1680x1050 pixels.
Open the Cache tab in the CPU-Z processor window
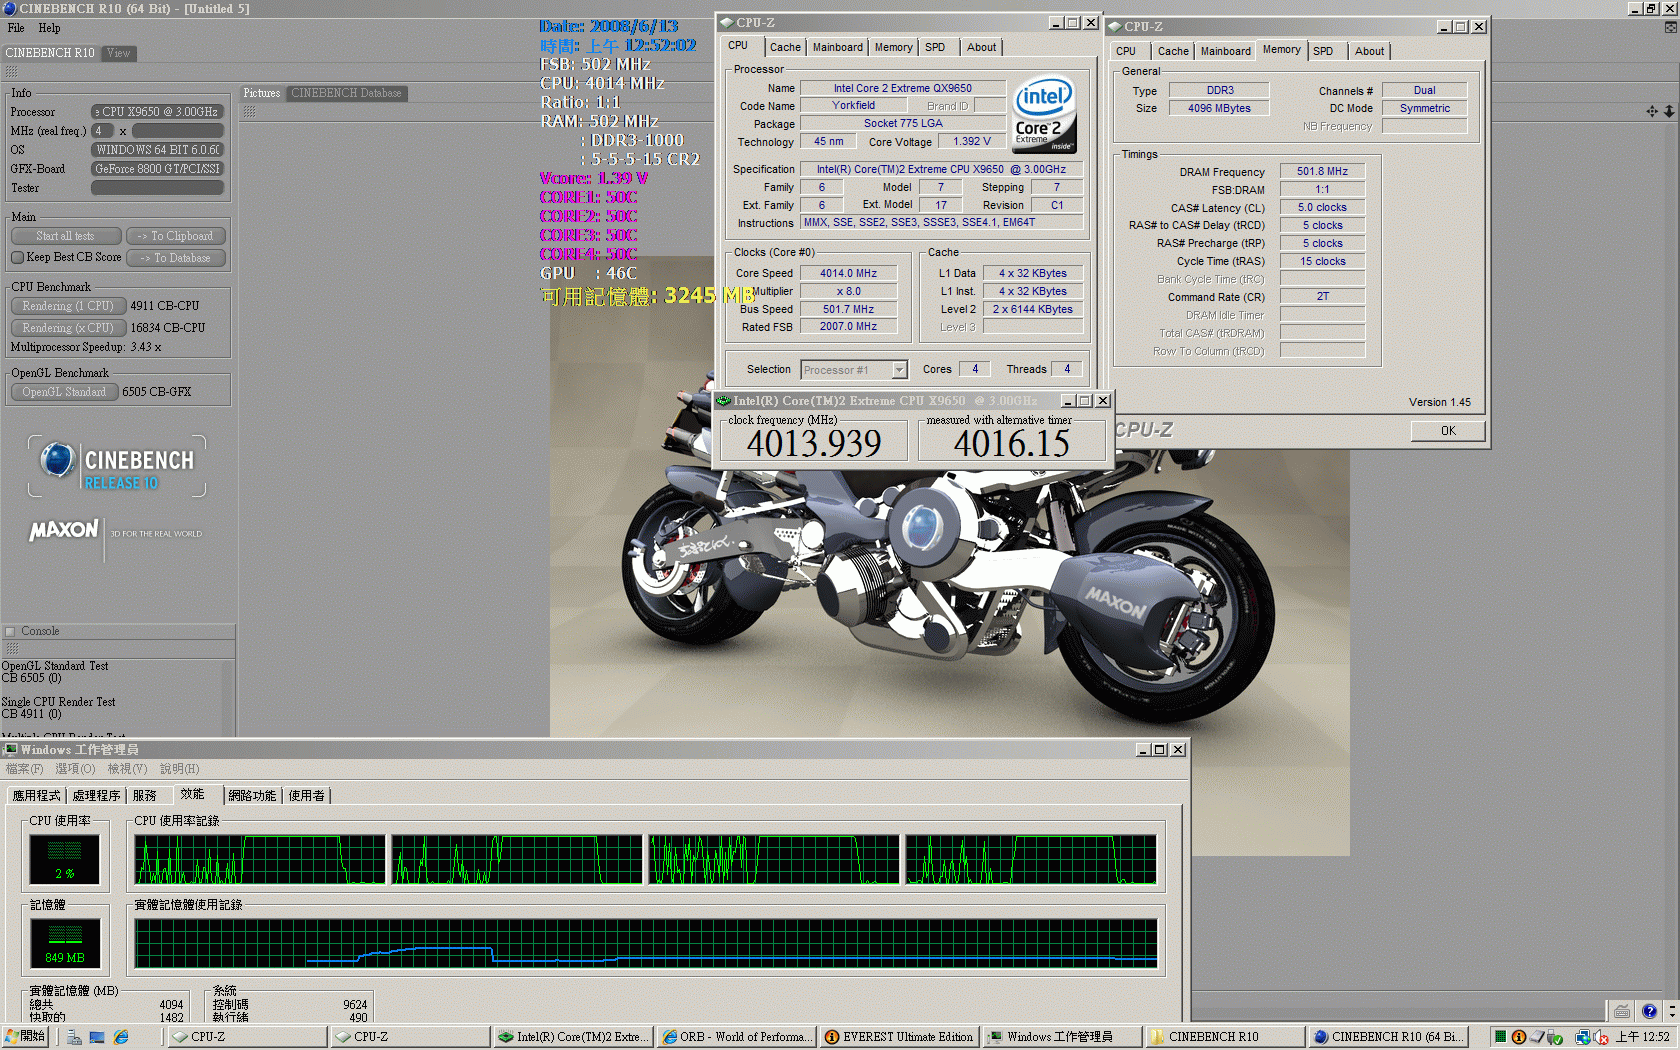(785, 47)
